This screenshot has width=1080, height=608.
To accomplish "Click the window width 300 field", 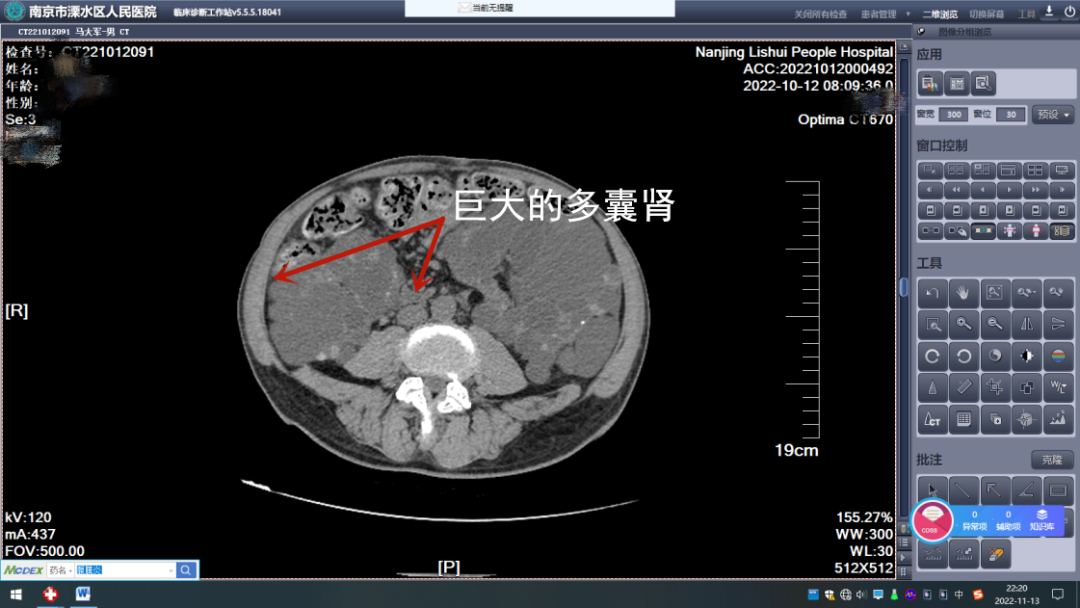I will [x=954, y=114].
